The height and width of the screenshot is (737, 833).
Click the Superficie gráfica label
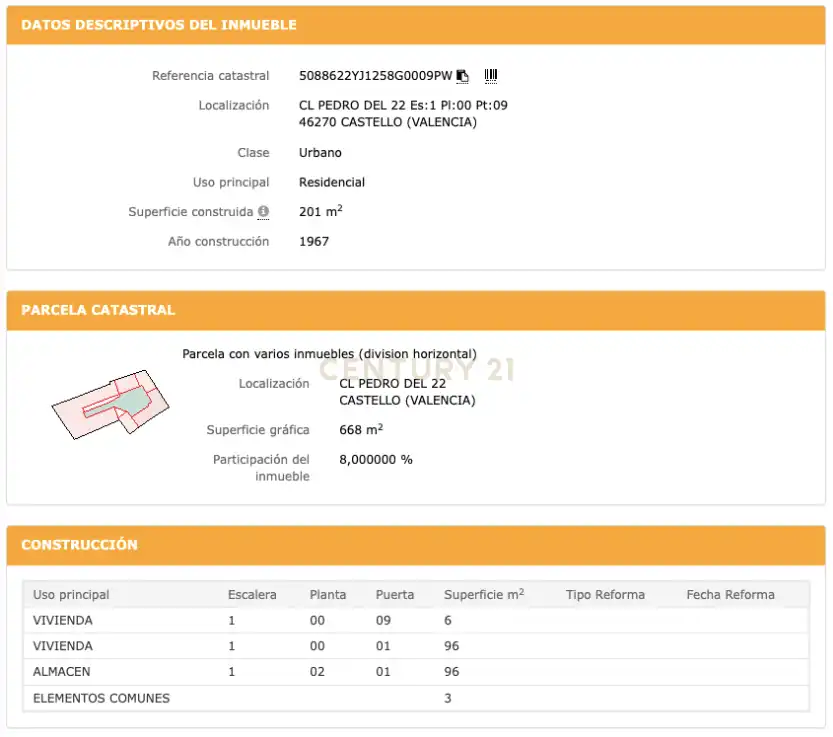(258, 430)
